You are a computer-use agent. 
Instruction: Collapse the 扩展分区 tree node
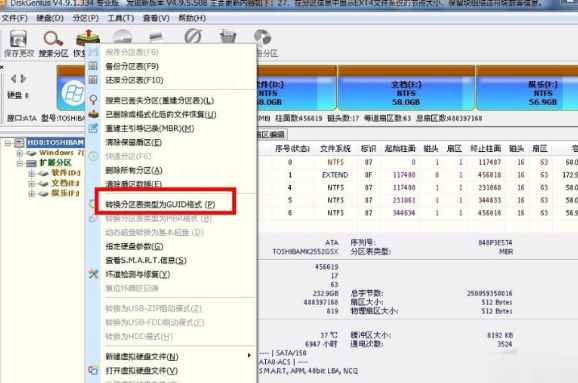pyautogui.click(x=20, y=163)
